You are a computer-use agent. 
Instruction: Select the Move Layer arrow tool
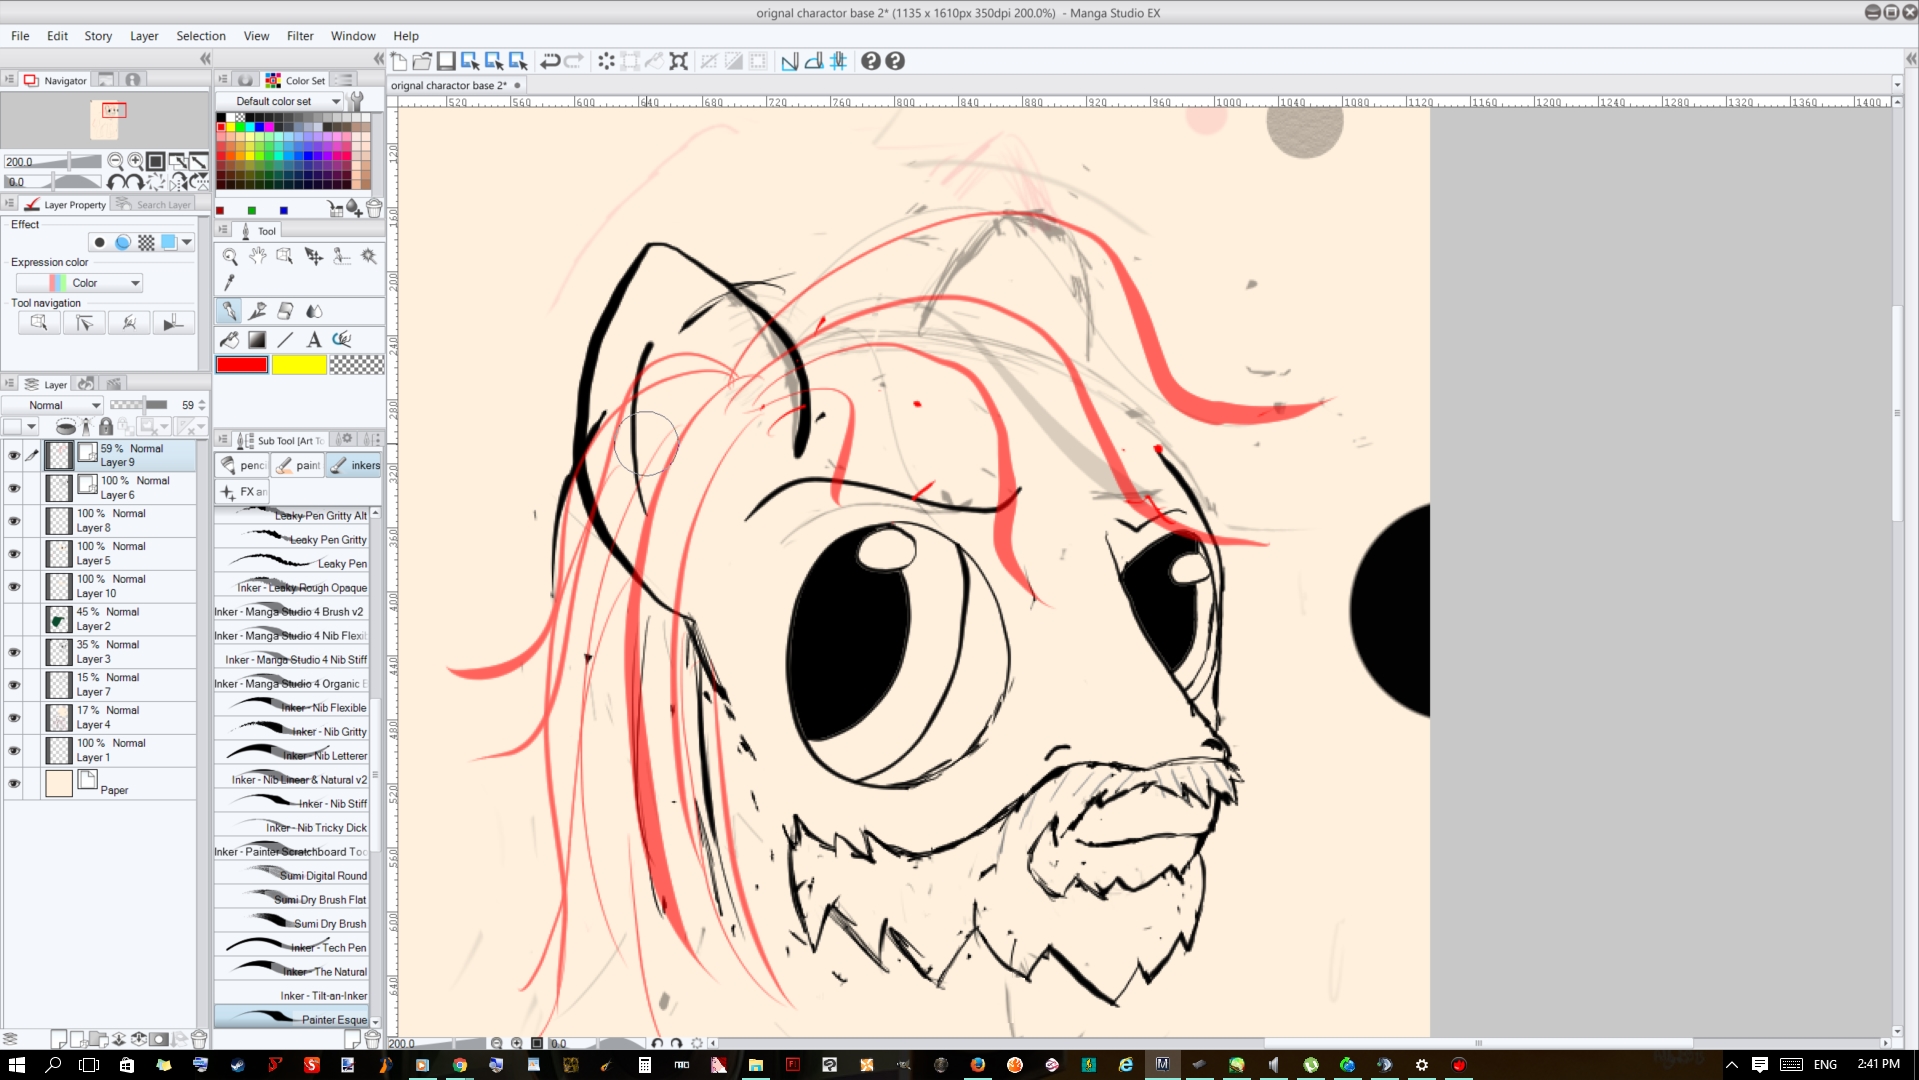tap(314, 256)
